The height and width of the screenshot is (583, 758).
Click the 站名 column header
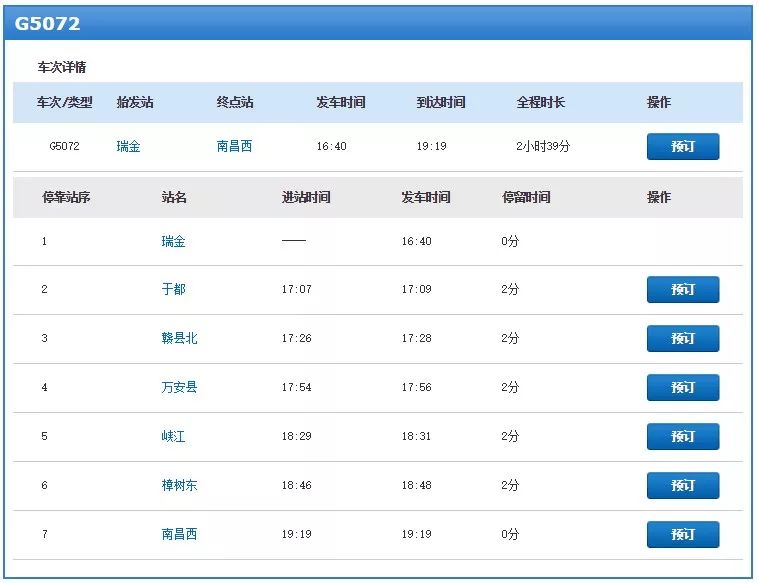click(174, 197)
